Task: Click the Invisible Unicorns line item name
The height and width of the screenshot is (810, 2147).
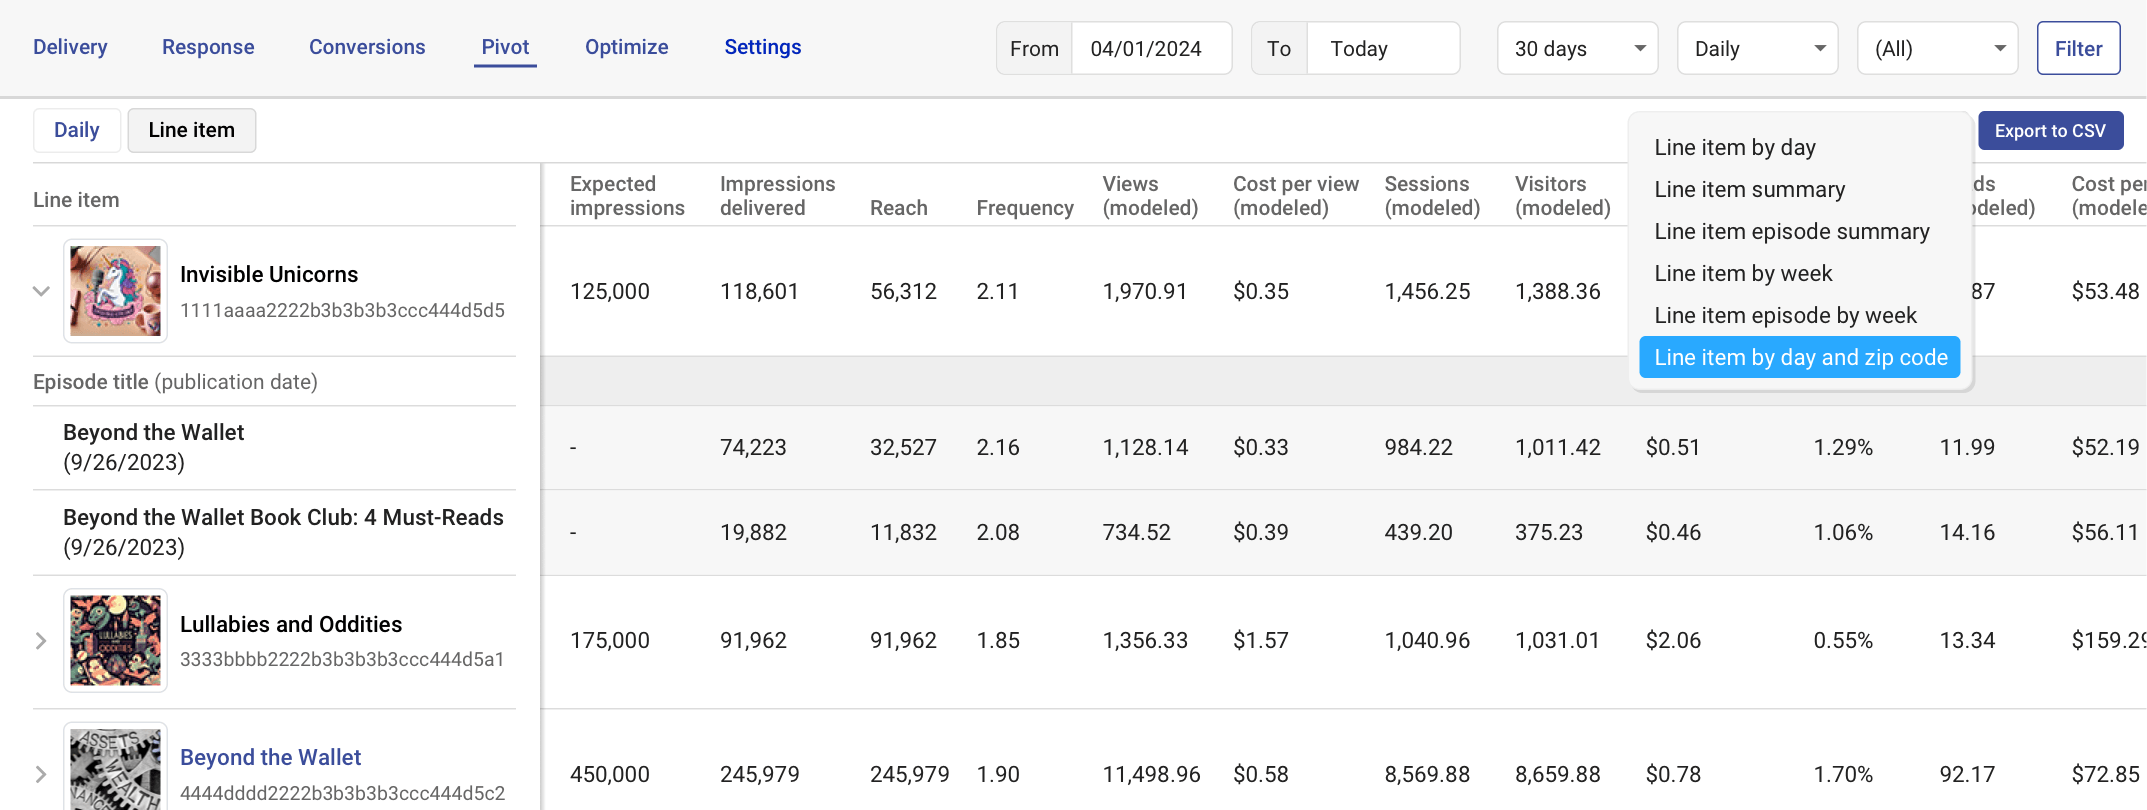Action: pyautogui.click(x=269, y=274)
